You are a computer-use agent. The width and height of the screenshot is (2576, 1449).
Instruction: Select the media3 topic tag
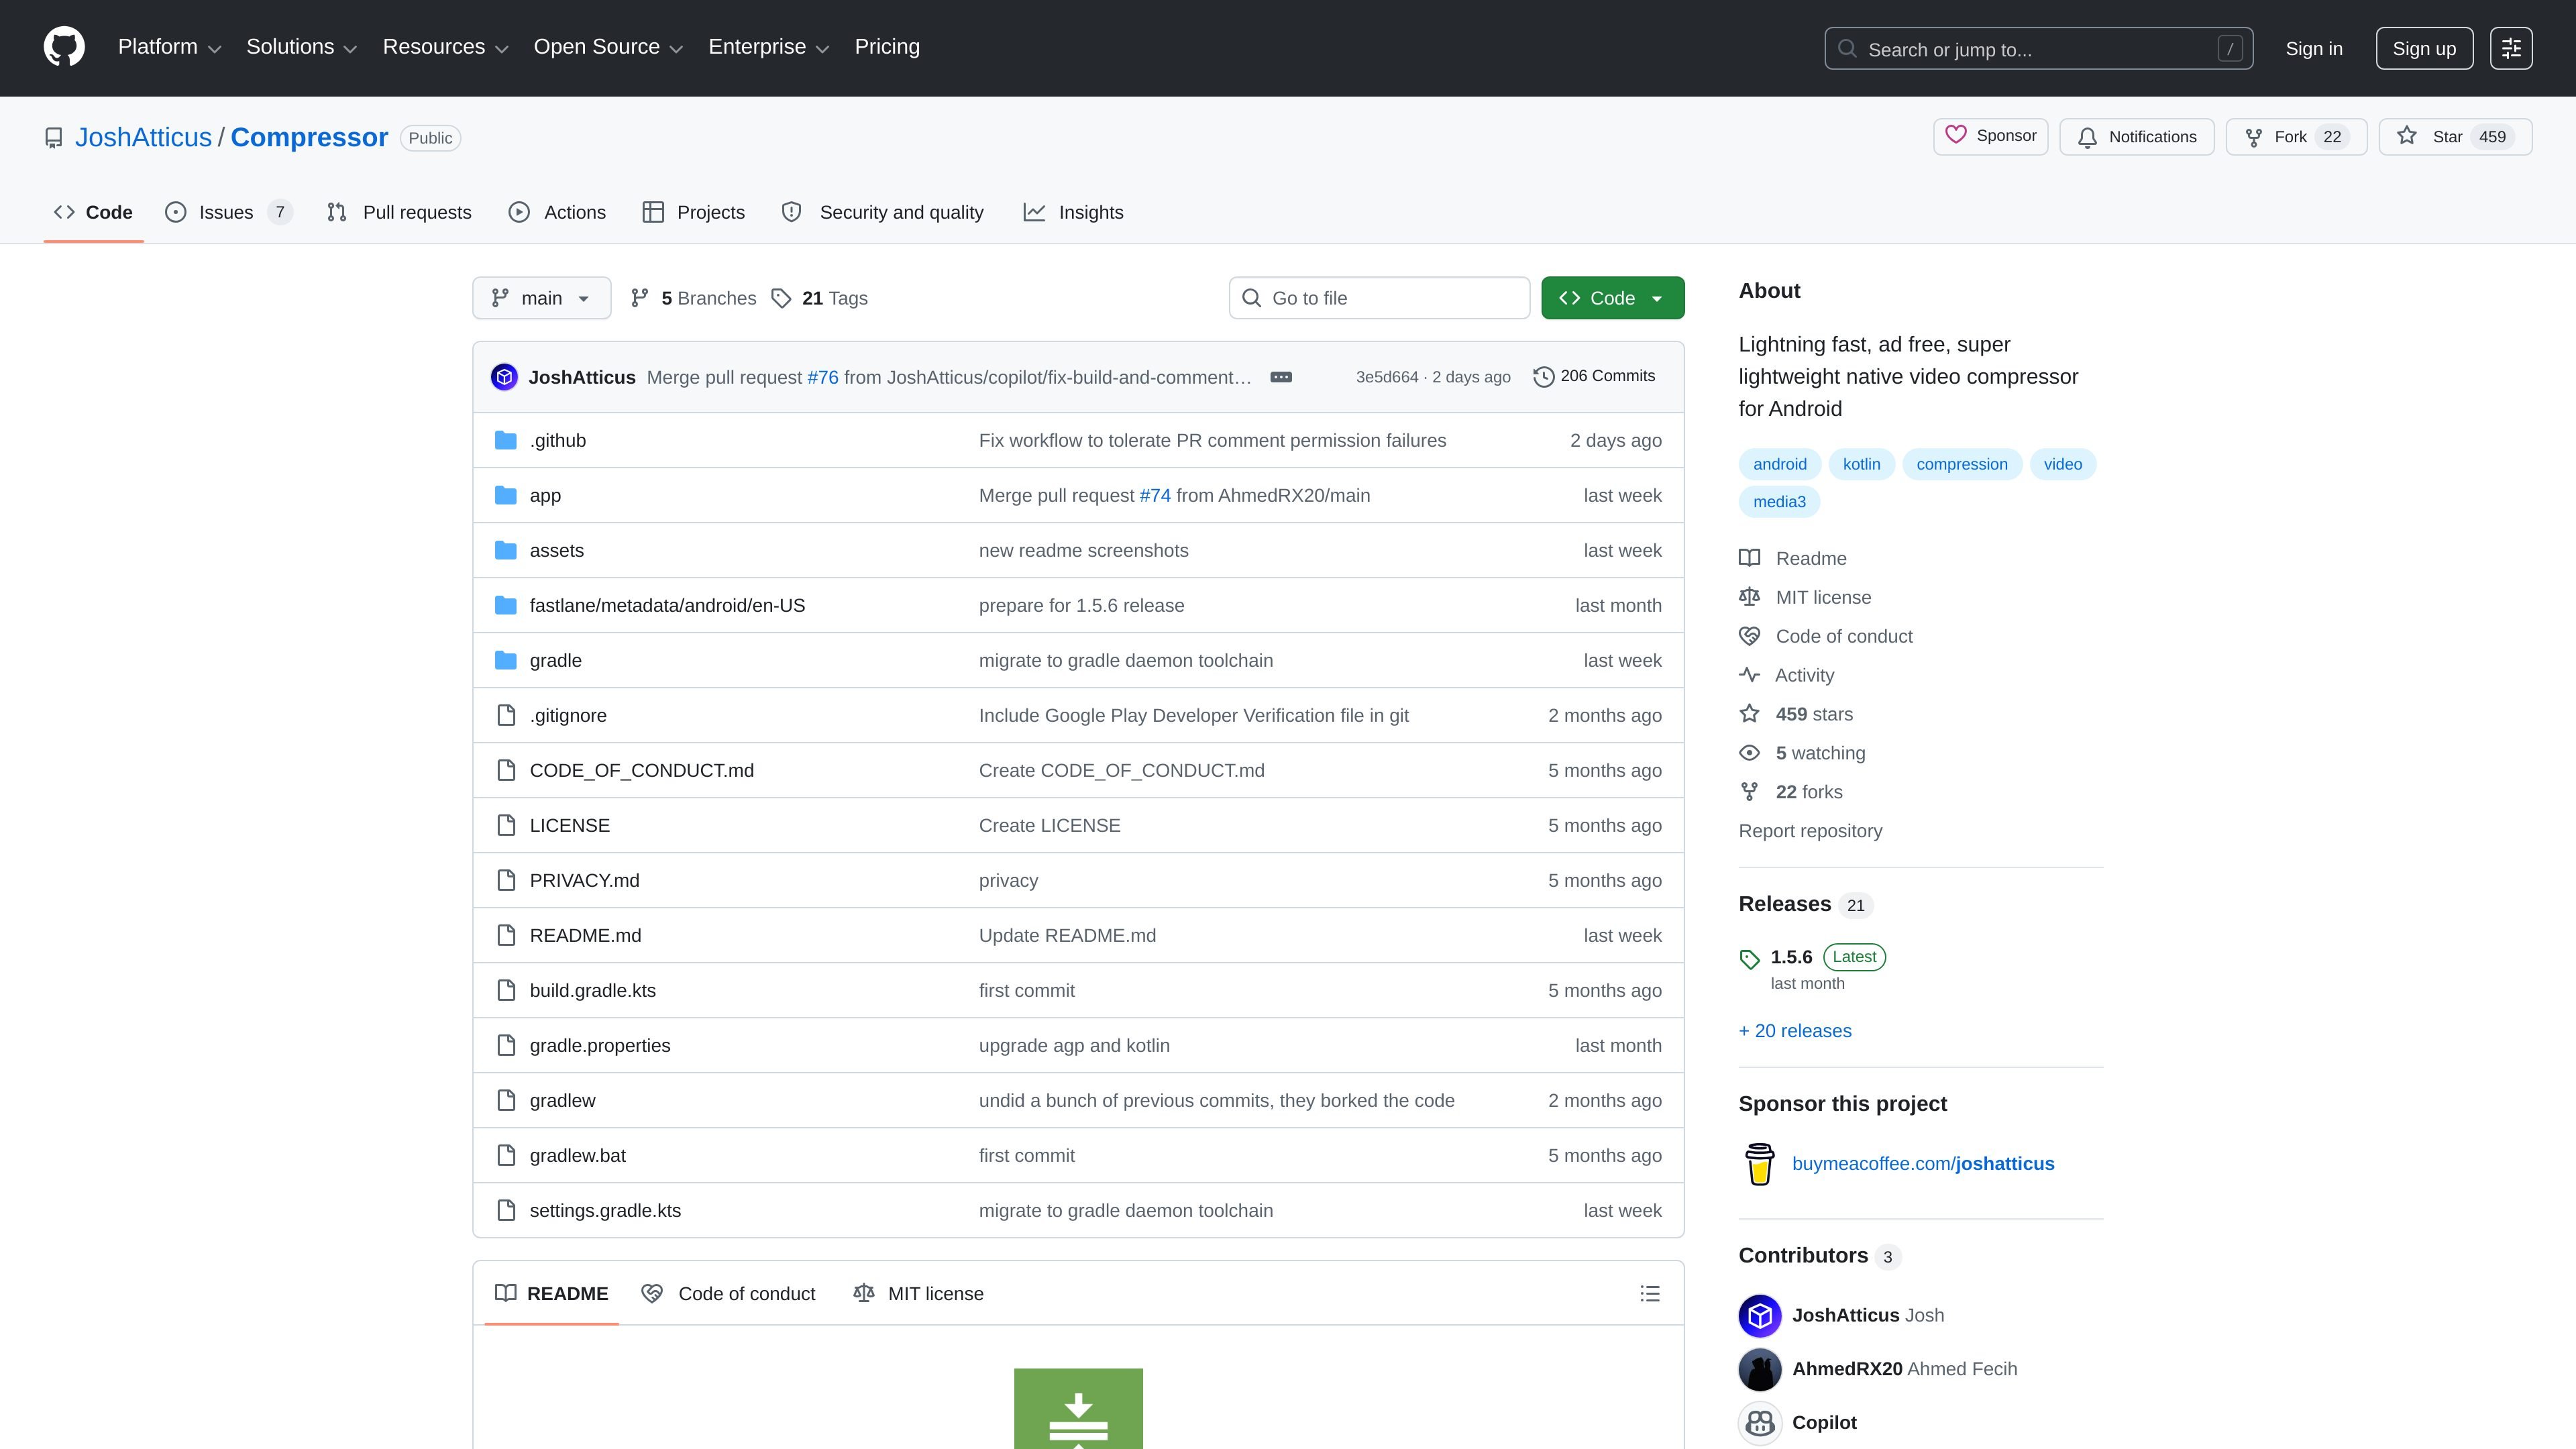click(x=1779, y=502)
